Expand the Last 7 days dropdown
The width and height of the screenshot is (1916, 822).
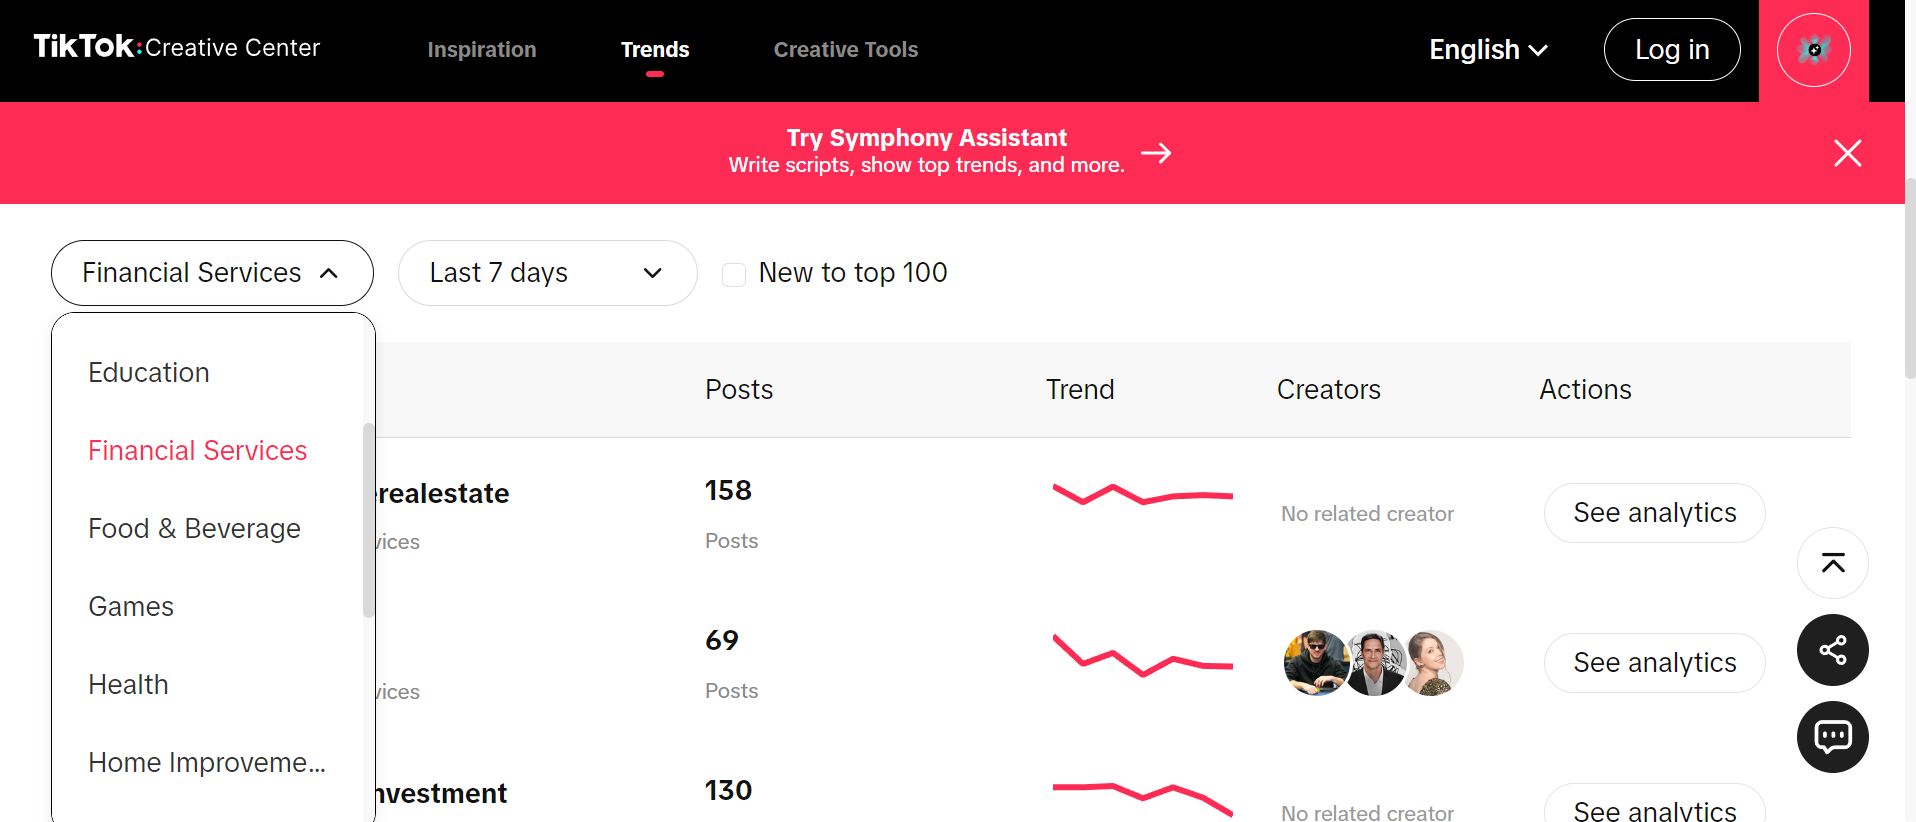547,273
